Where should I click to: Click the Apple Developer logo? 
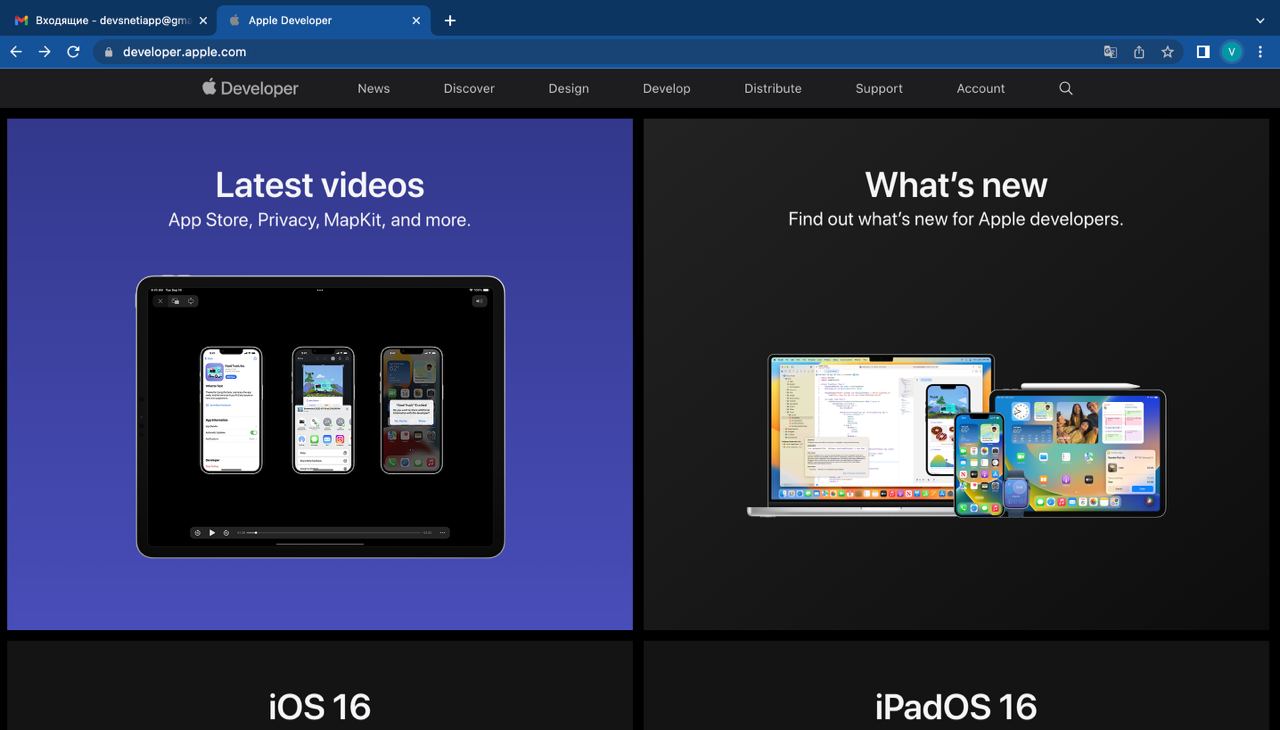250,88
